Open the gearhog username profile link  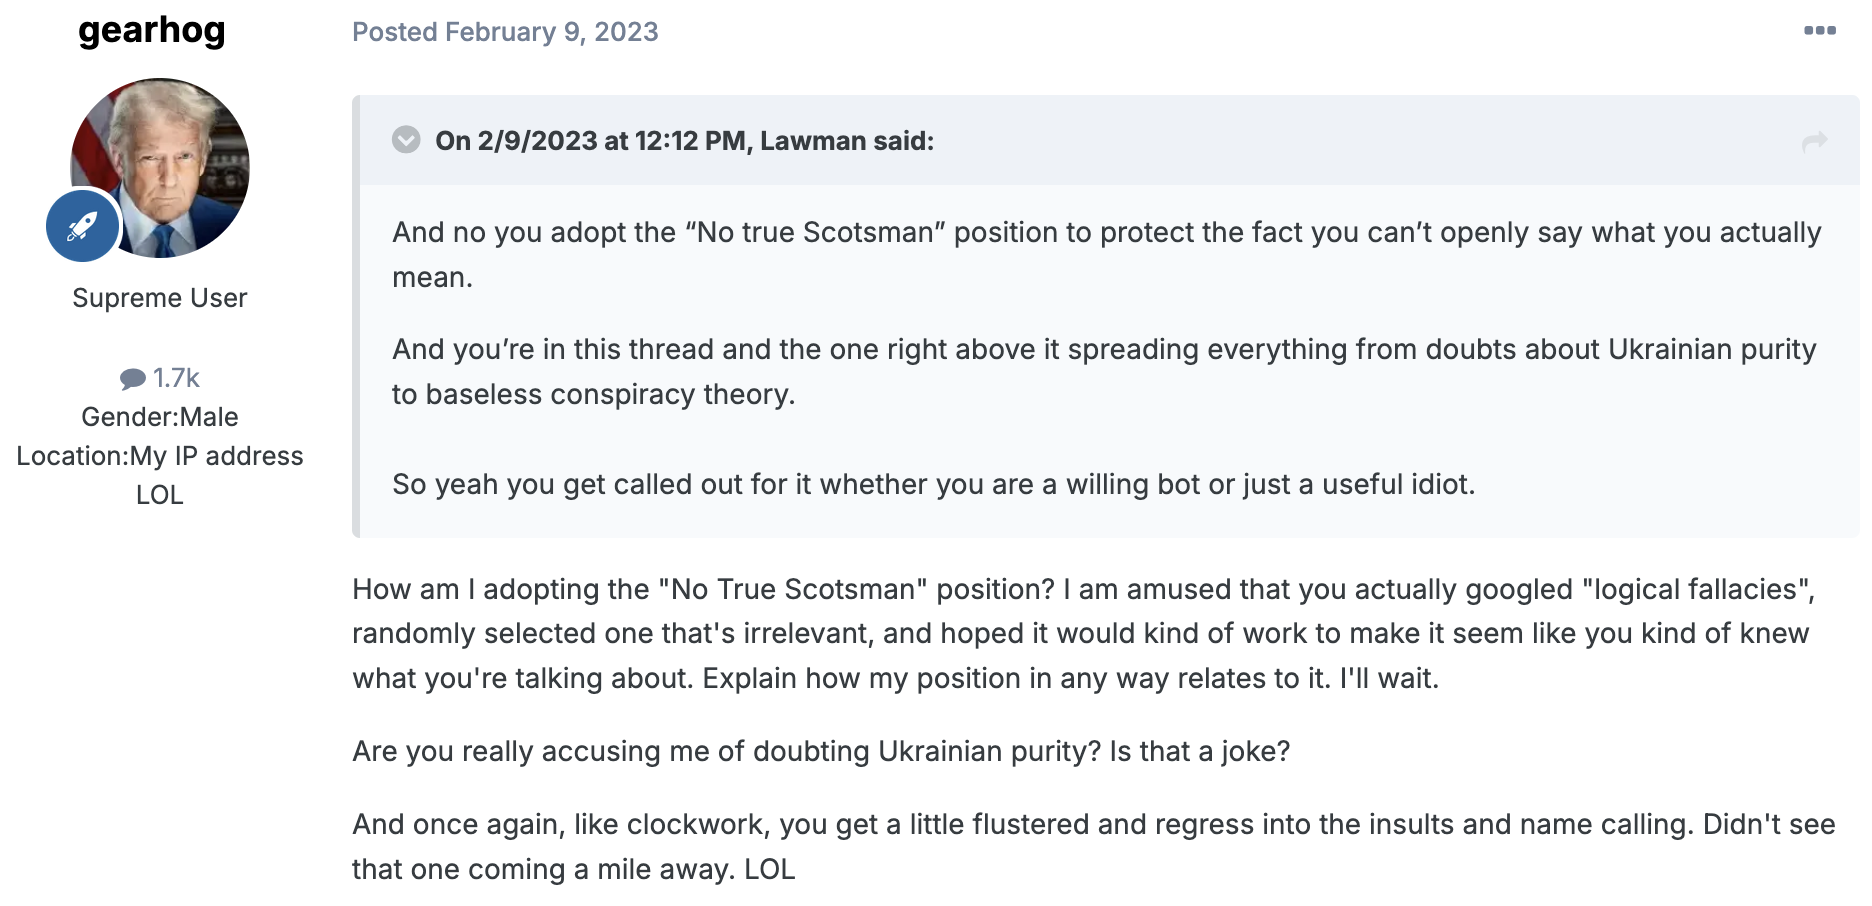point(152,31)
